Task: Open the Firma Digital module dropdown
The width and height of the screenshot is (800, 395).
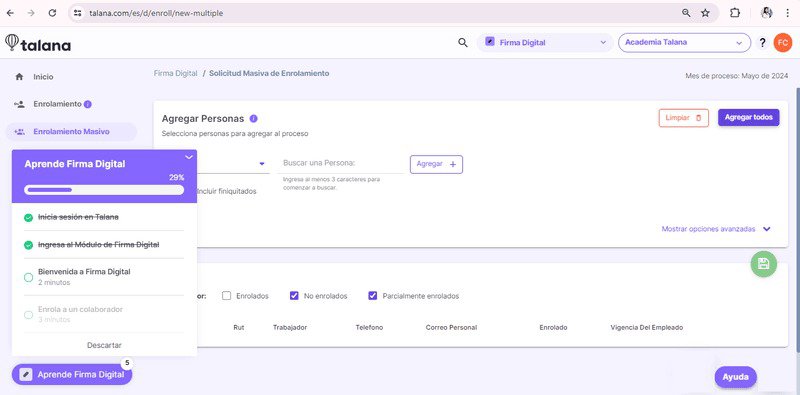Action: [x=545, y=43]
